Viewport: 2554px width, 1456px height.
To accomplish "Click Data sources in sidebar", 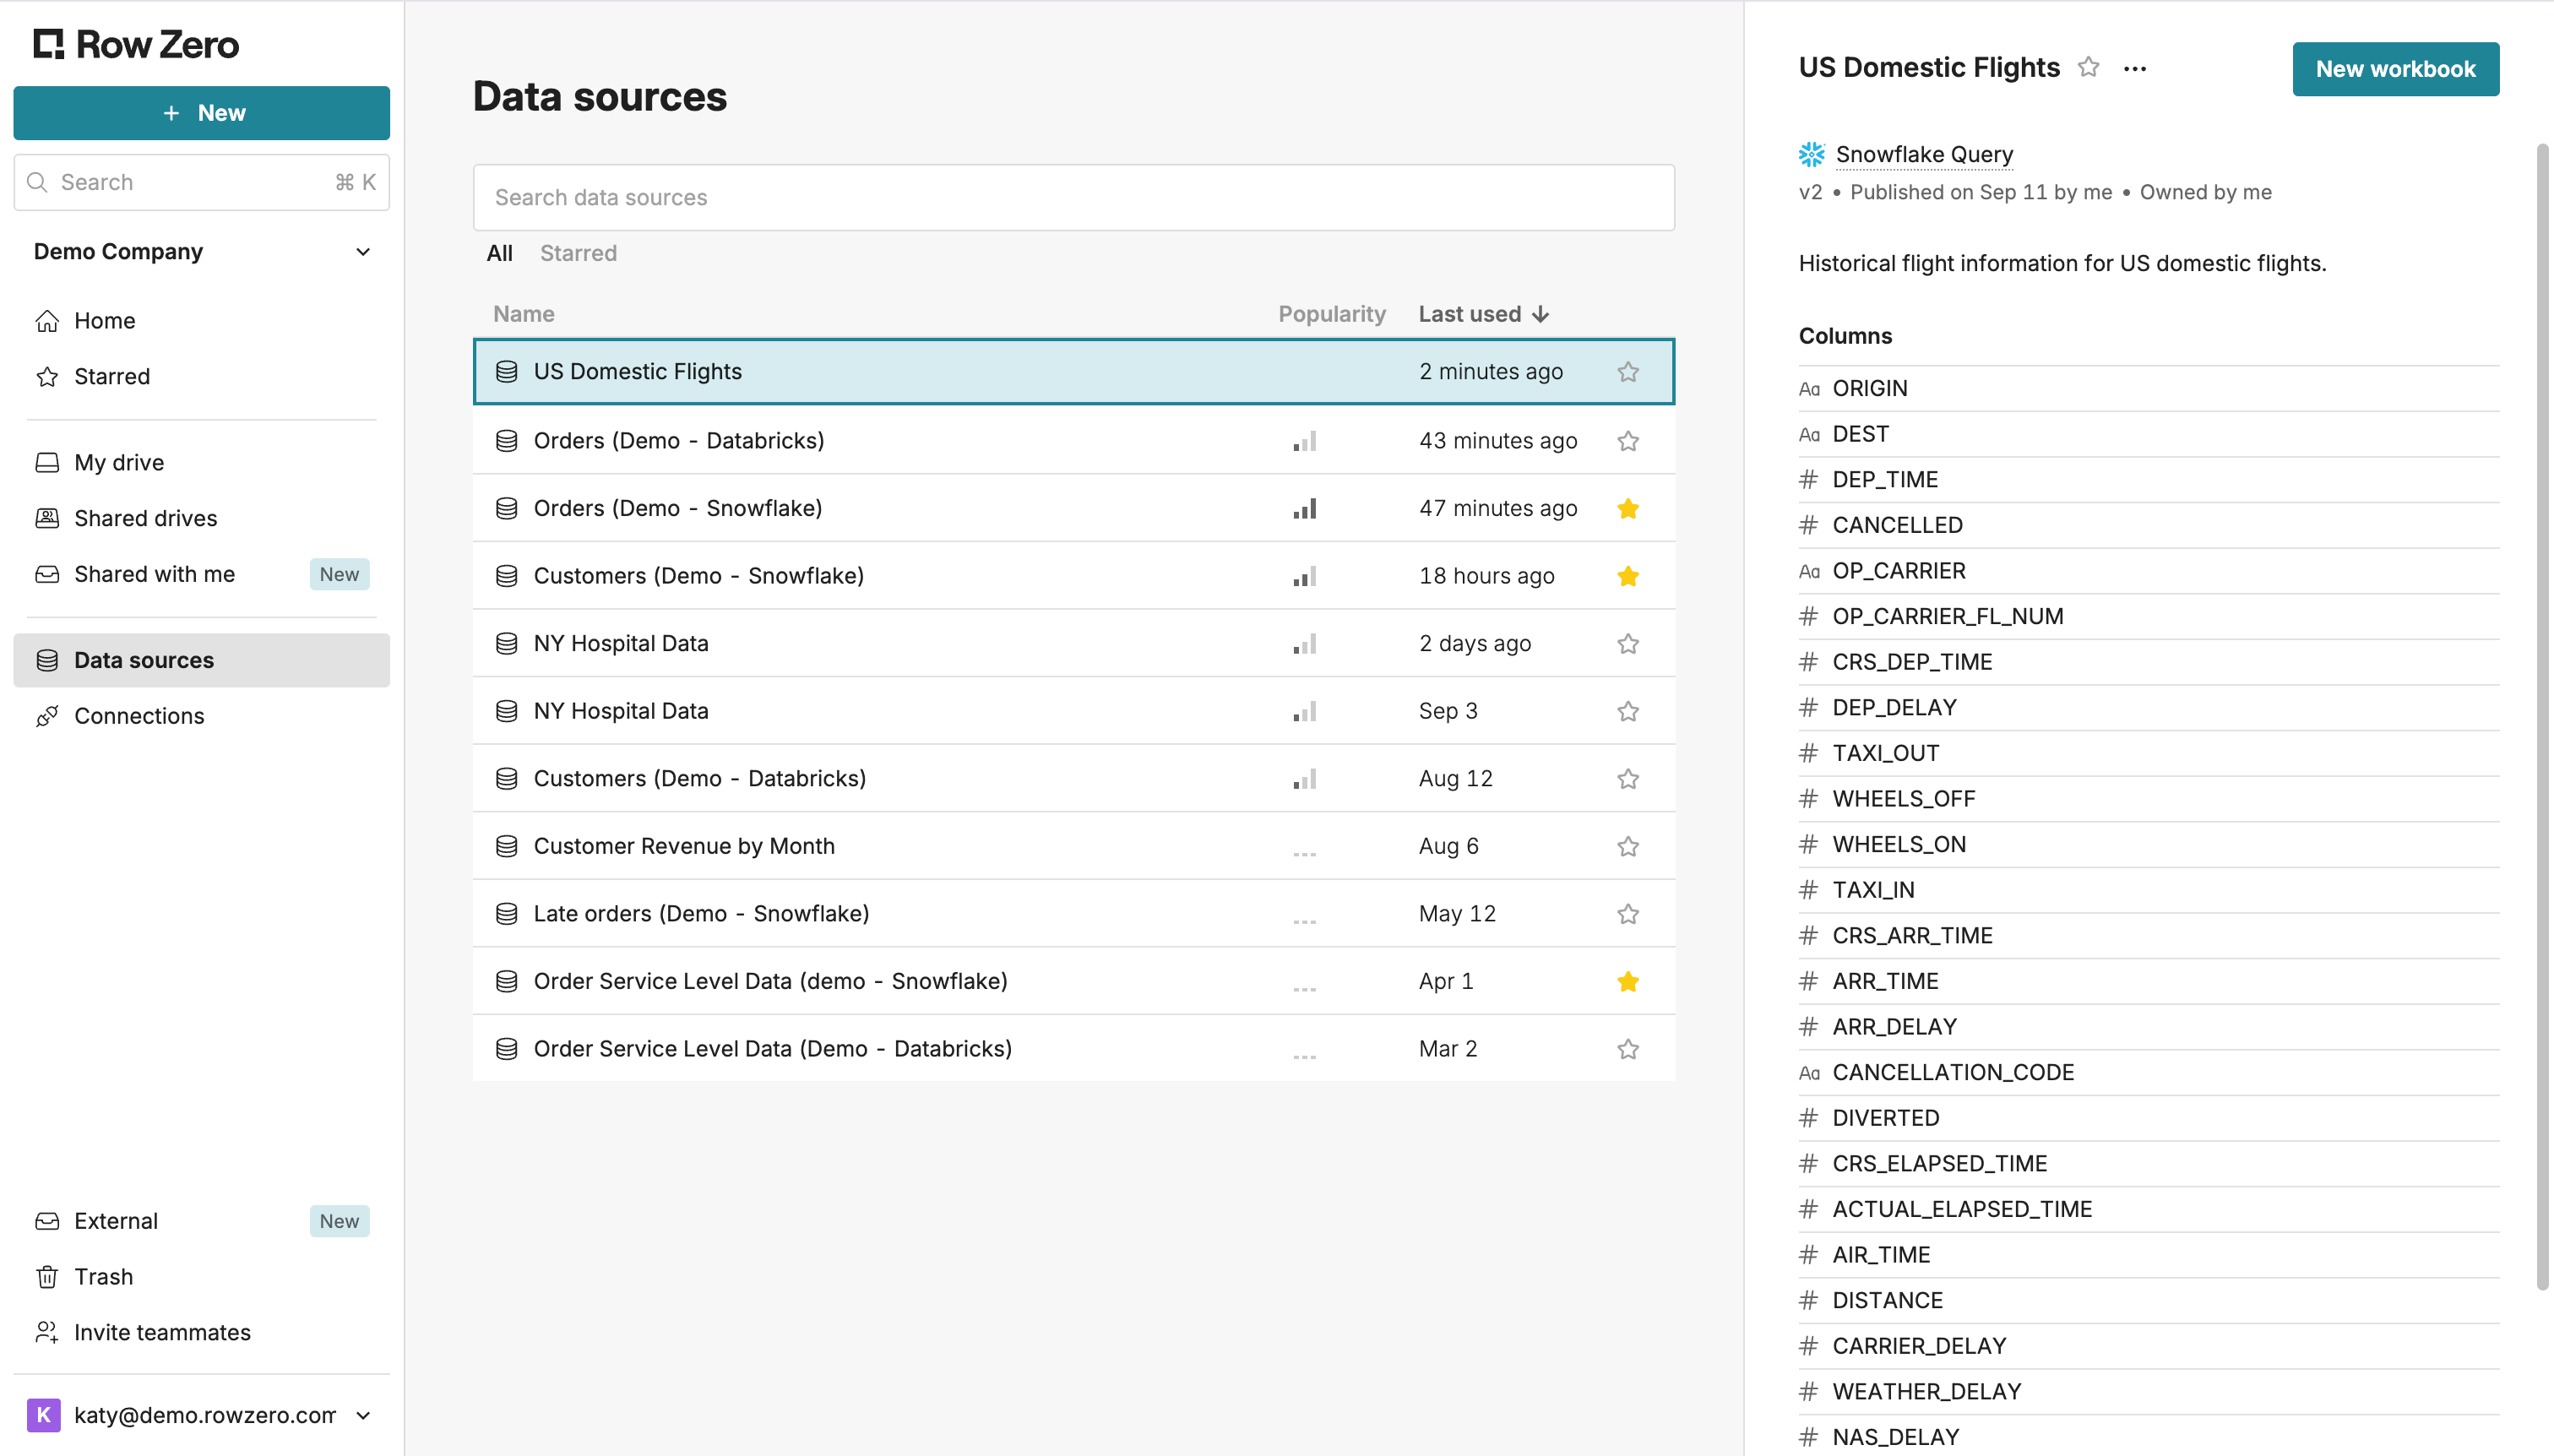I will pos(201,660).
